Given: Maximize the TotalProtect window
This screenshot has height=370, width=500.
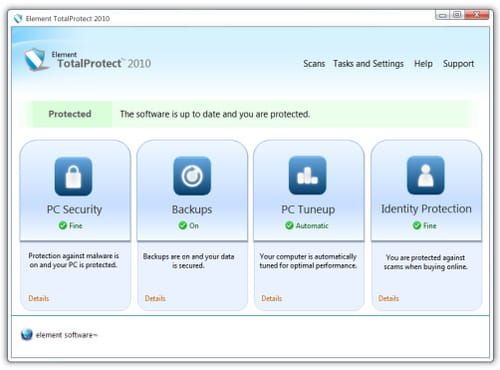Looking at the screenshot, I should coord(457,15).
